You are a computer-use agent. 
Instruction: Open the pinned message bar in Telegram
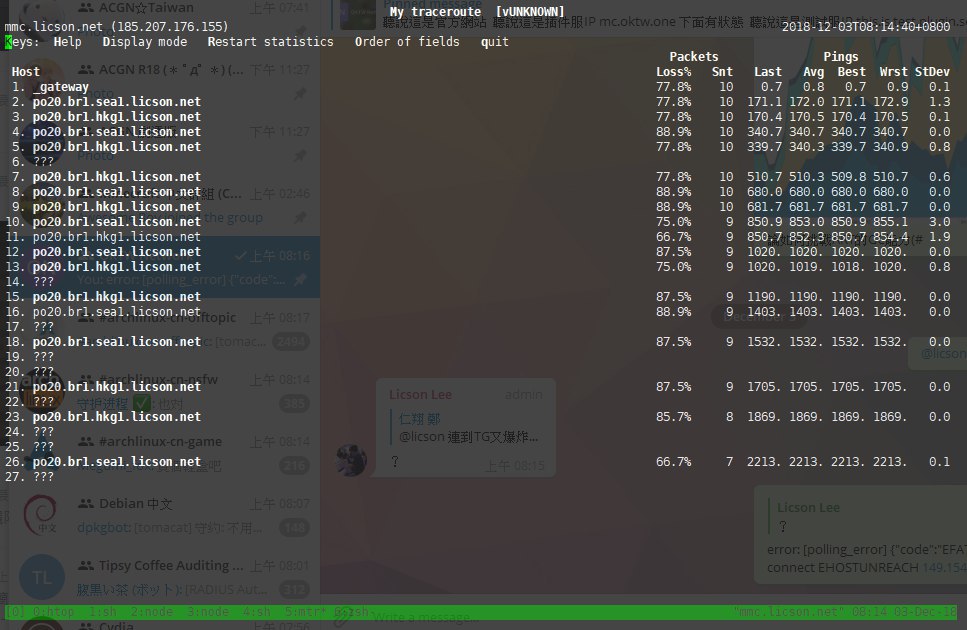click(643, 15)
